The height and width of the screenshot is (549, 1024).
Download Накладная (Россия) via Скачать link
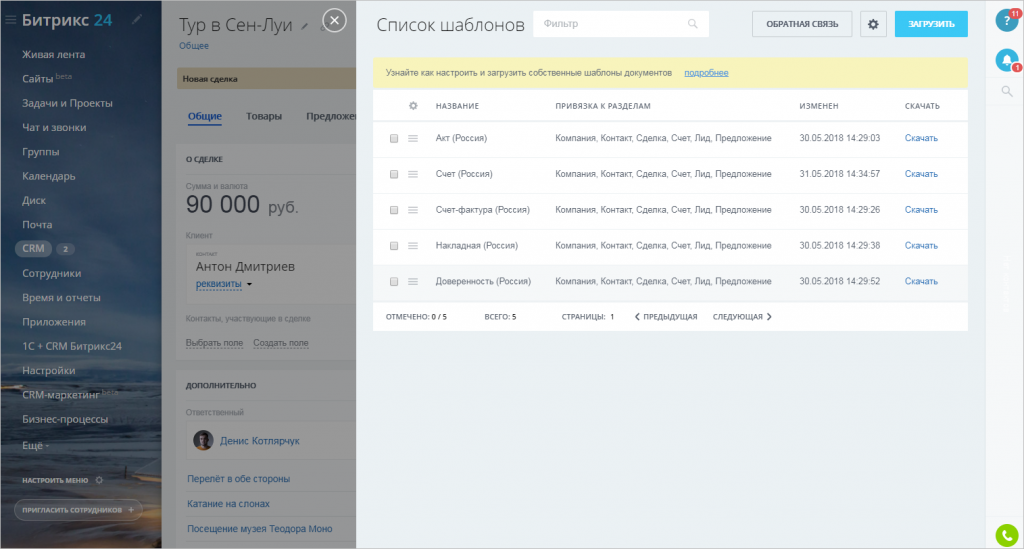921,246
